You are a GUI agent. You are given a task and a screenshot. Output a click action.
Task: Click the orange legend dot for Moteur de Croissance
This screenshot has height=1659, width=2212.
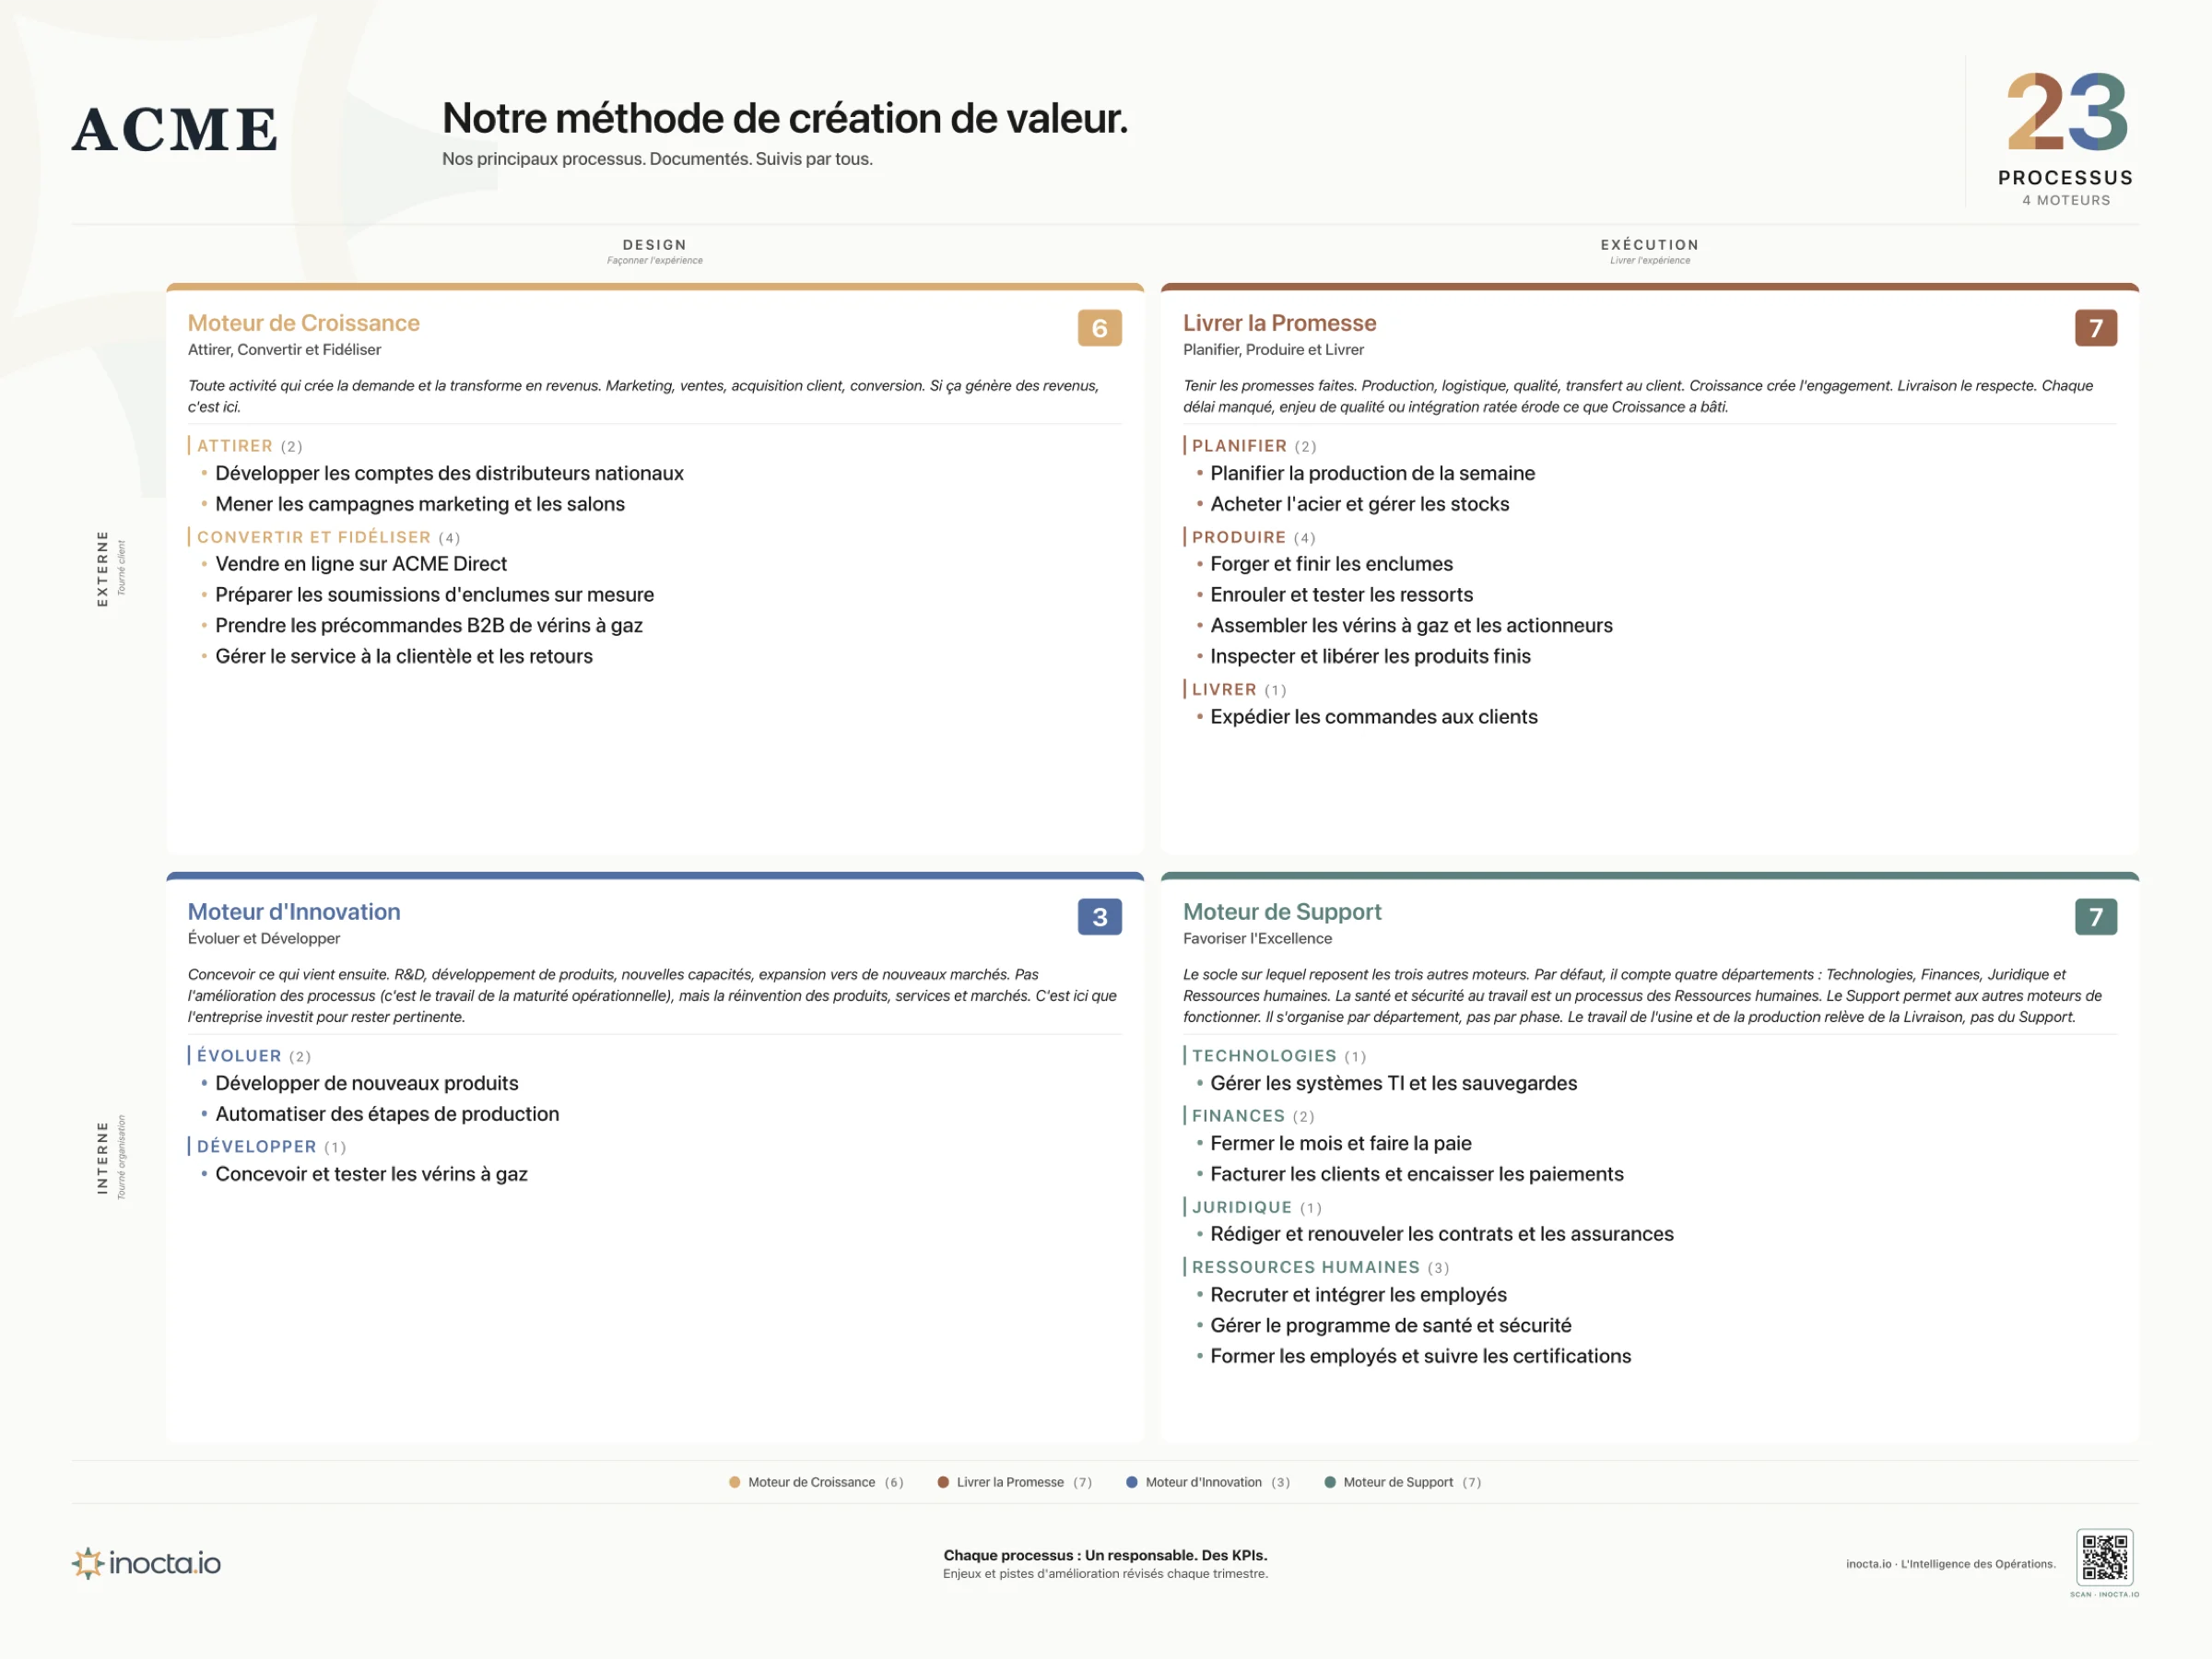coord(735,1482)
